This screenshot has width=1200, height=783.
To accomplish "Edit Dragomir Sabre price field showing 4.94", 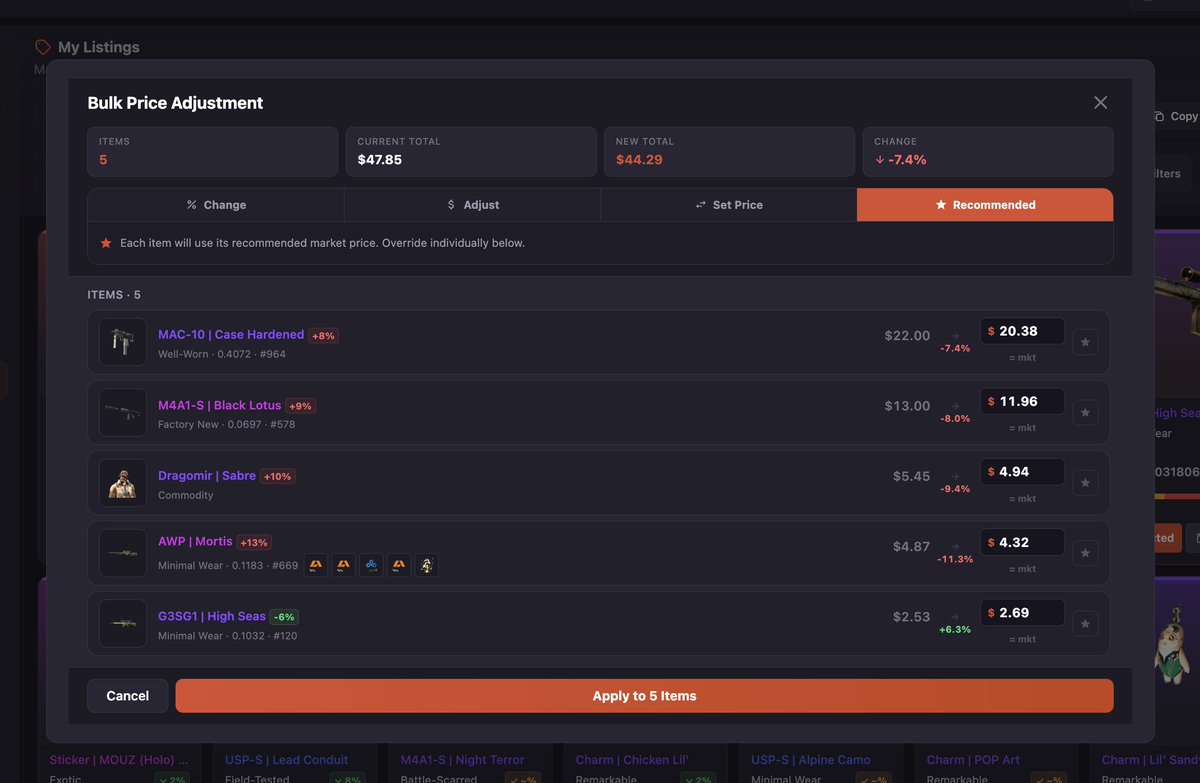I will [x=1022, y=472].
